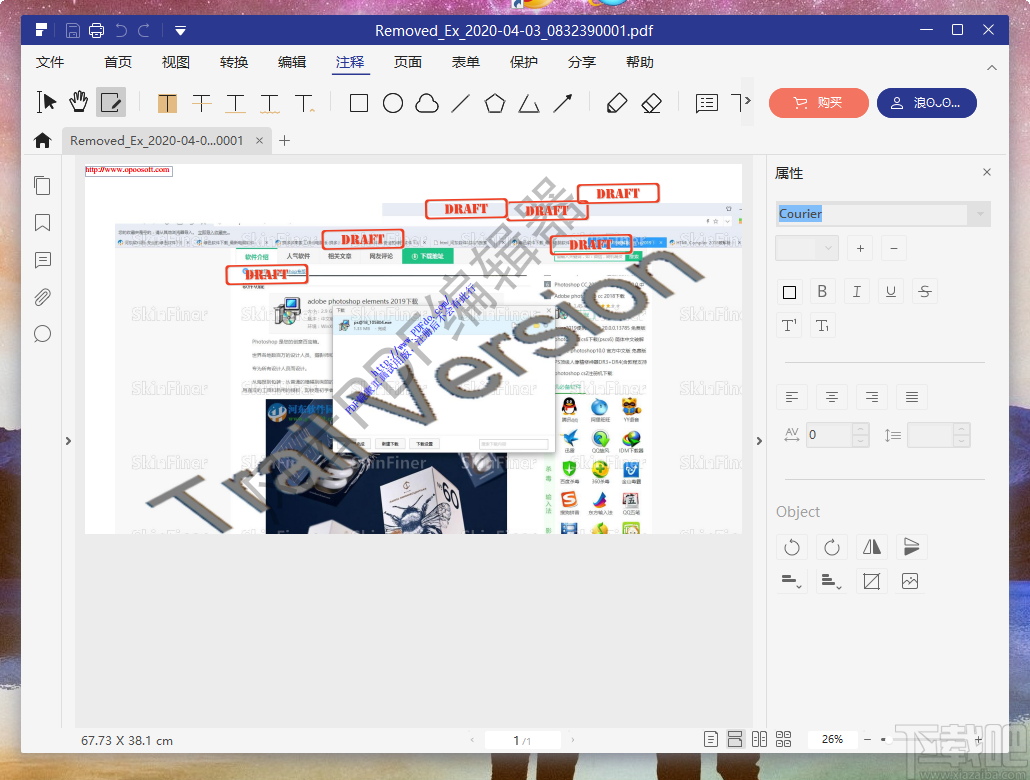Choose the caret insert text tool
1030x780 pixels.
pos(304,103)
